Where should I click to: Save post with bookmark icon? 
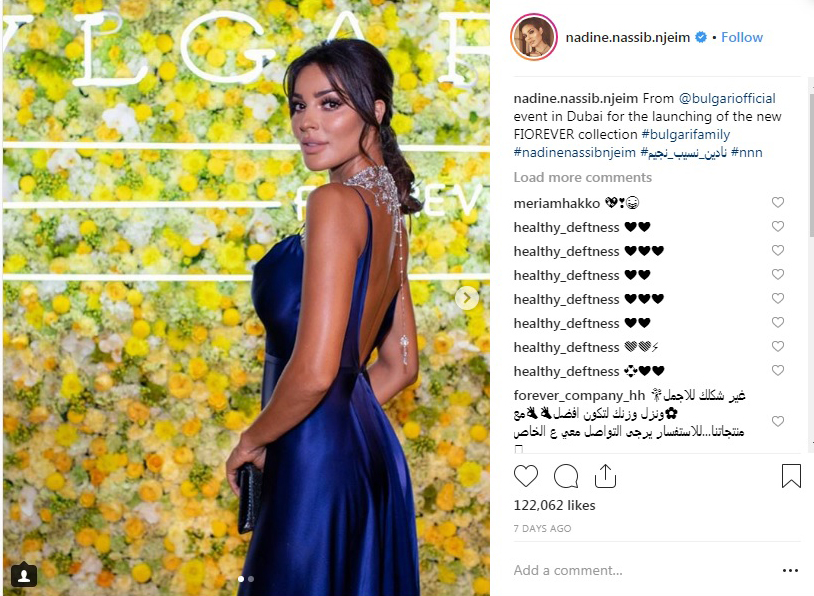[791, 476]
